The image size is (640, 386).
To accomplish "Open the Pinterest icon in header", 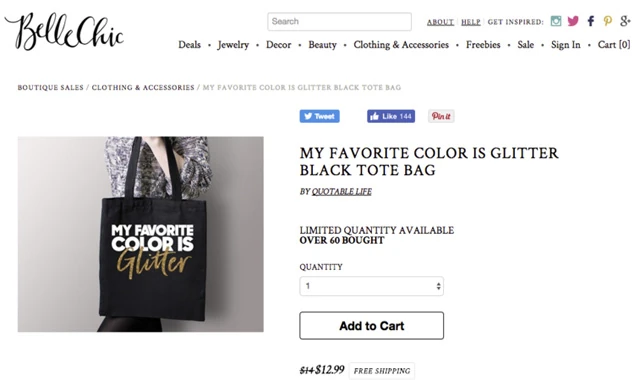I will click(x=607, y=21).
